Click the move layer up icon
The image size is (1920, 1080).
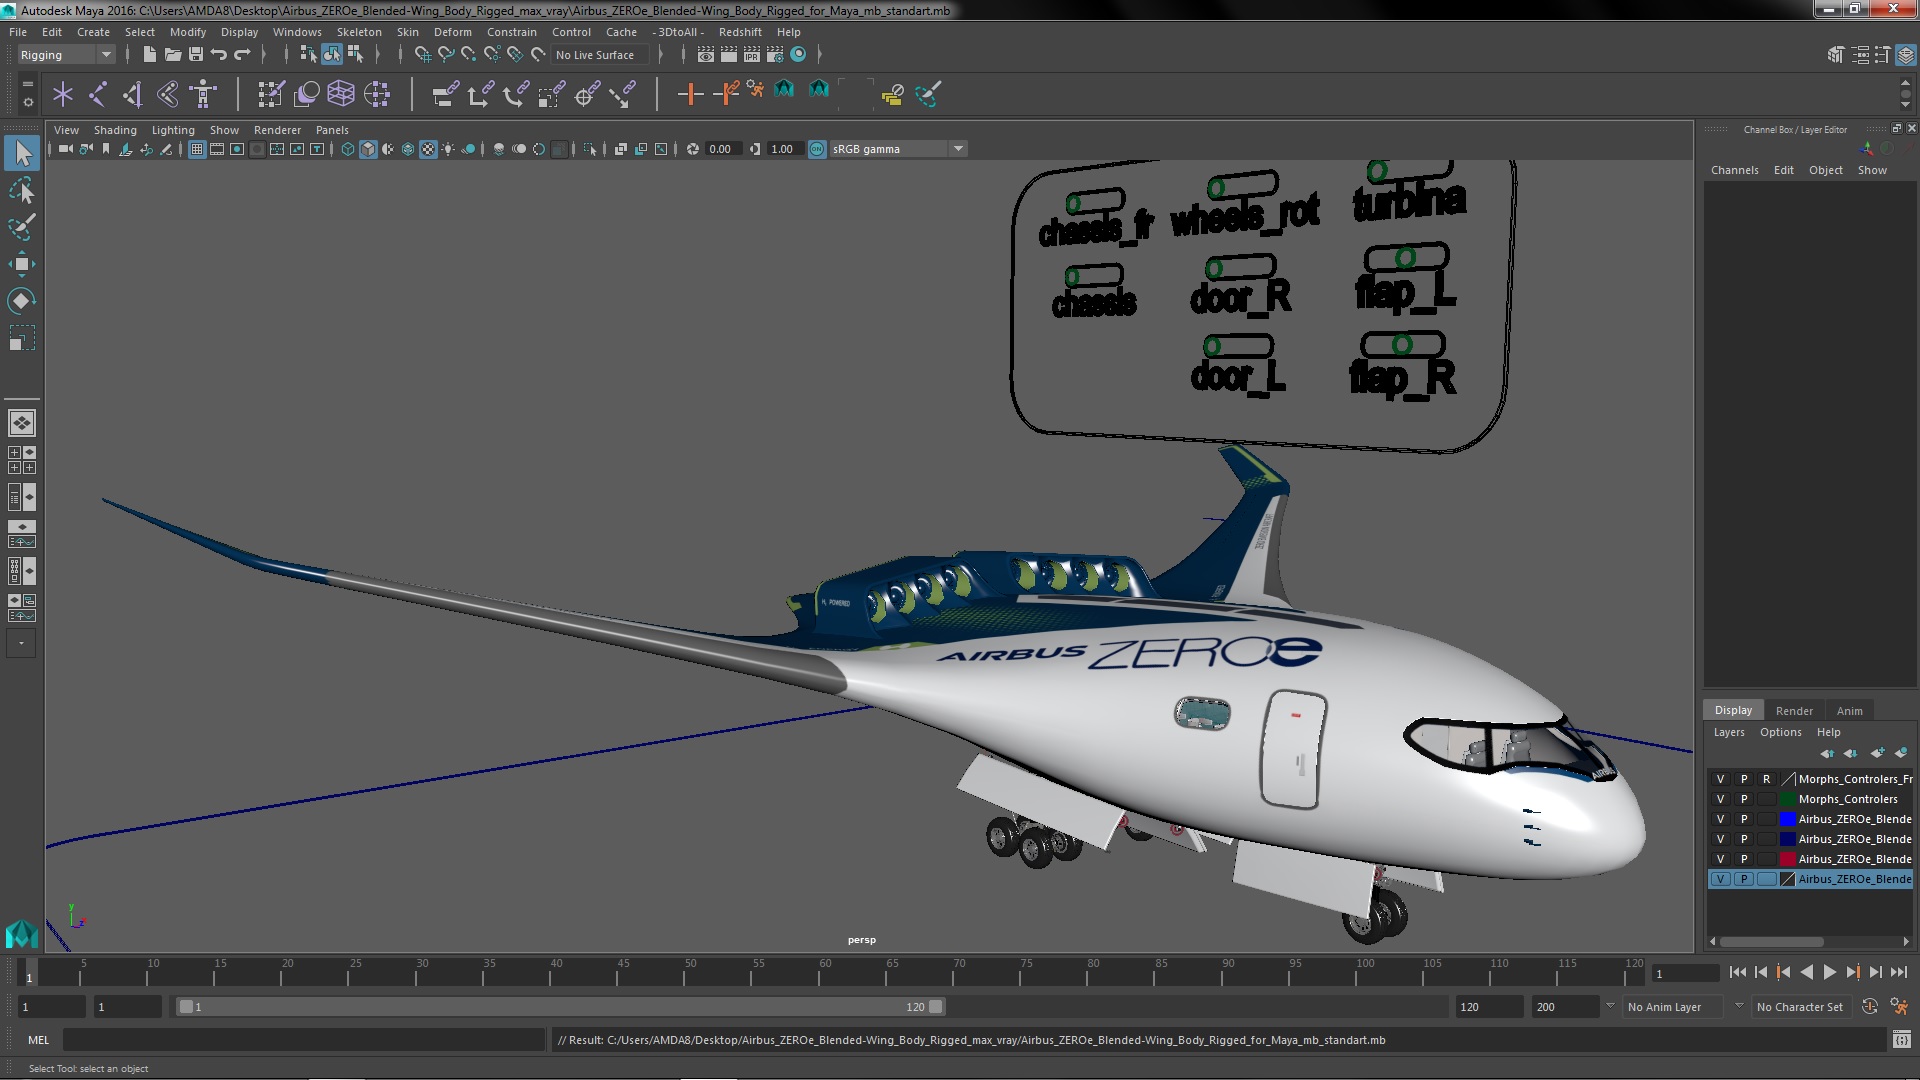[x=1827, y=753]
